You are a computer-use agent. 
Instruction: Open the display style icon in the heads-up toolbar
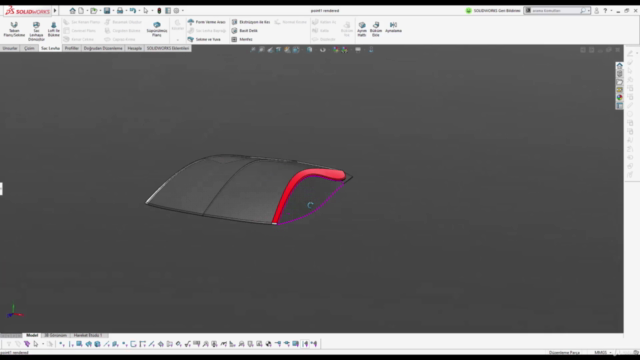tap(309, 50)
